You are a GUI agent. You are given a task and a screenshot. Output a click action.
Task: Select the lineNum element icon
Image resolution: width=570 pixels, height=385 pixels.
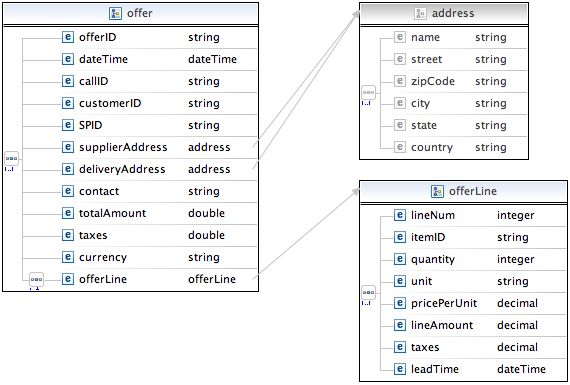pyautogui.click(x=400, y=215)
